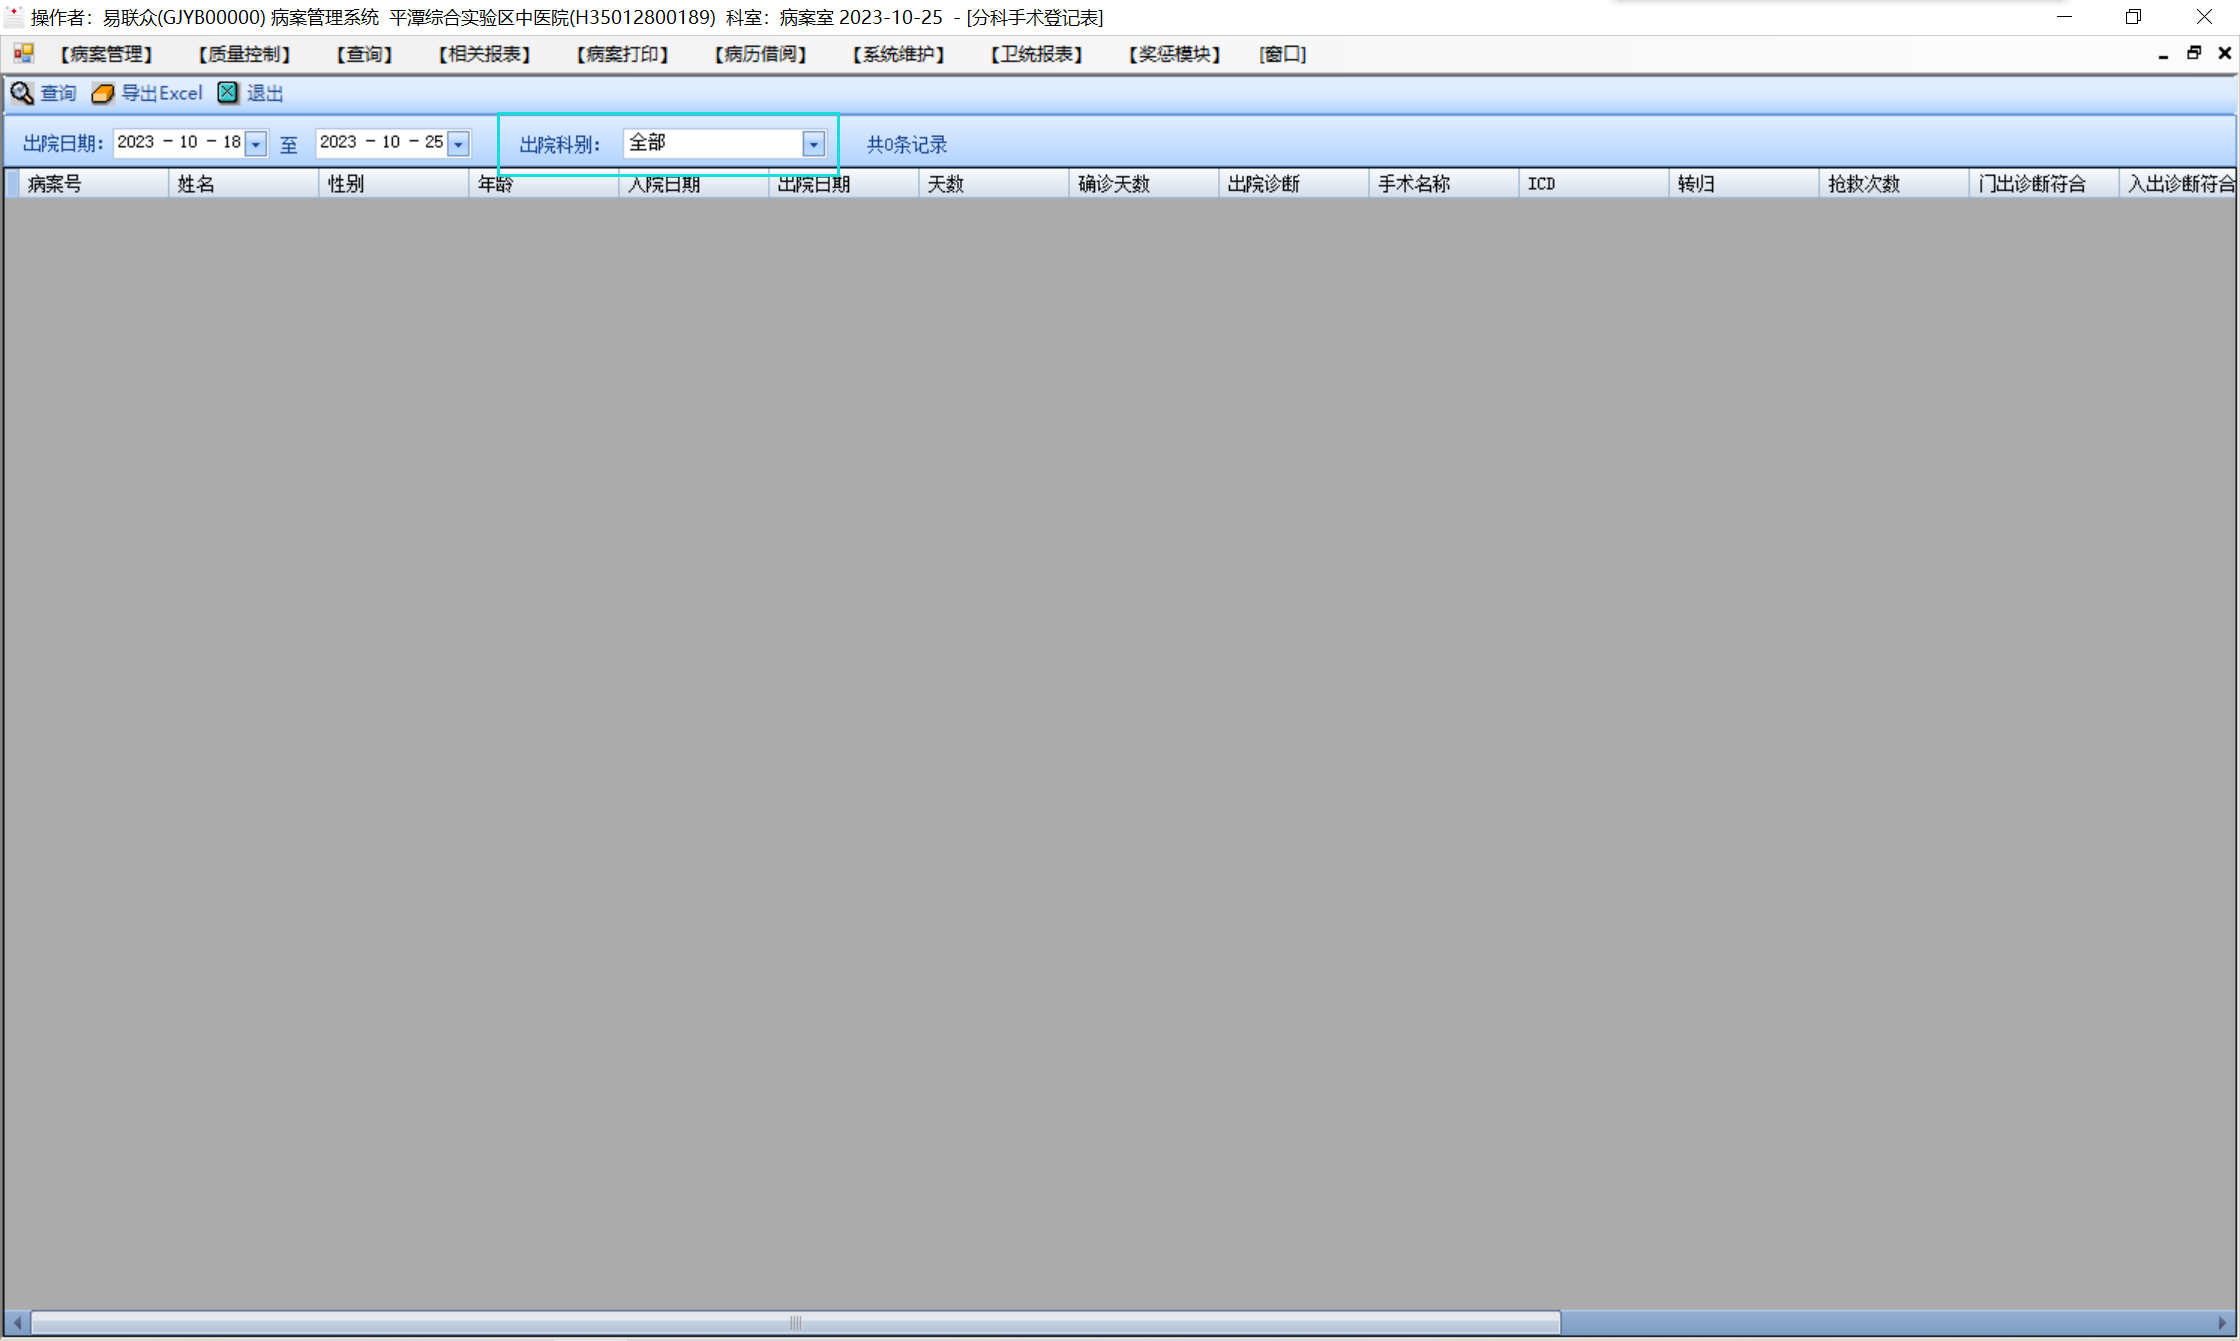Expand the 出院科别 department dropdown
The image size is (2240, 1341).
813,145
